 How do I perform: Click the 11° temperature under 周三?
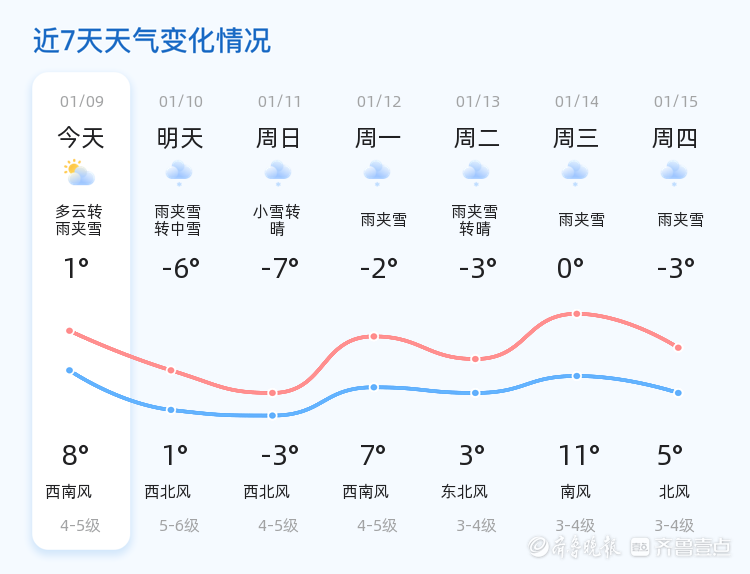579,456
